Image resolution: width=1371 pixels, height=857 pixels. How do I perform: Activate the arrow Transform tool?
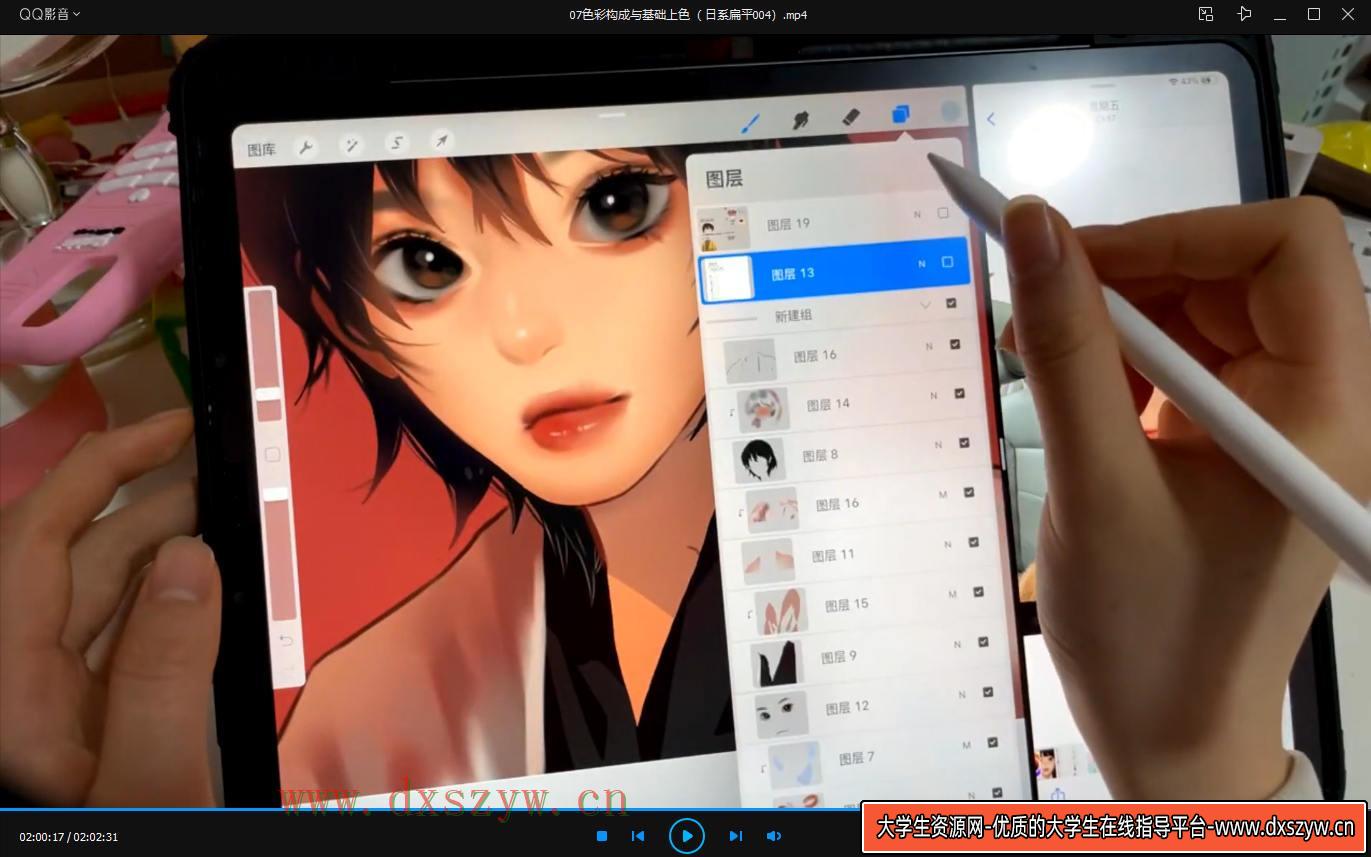[441, 140]
